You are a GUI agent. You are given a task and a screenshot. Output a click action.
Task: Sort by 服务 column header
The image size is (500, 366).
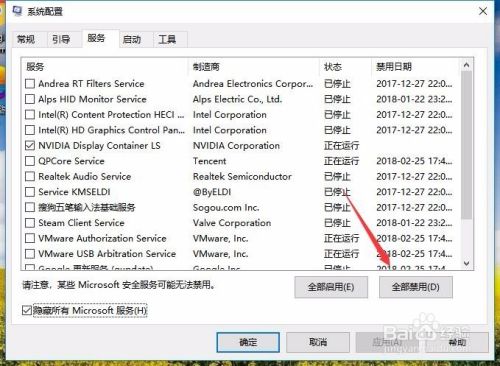tap(105, 67)
